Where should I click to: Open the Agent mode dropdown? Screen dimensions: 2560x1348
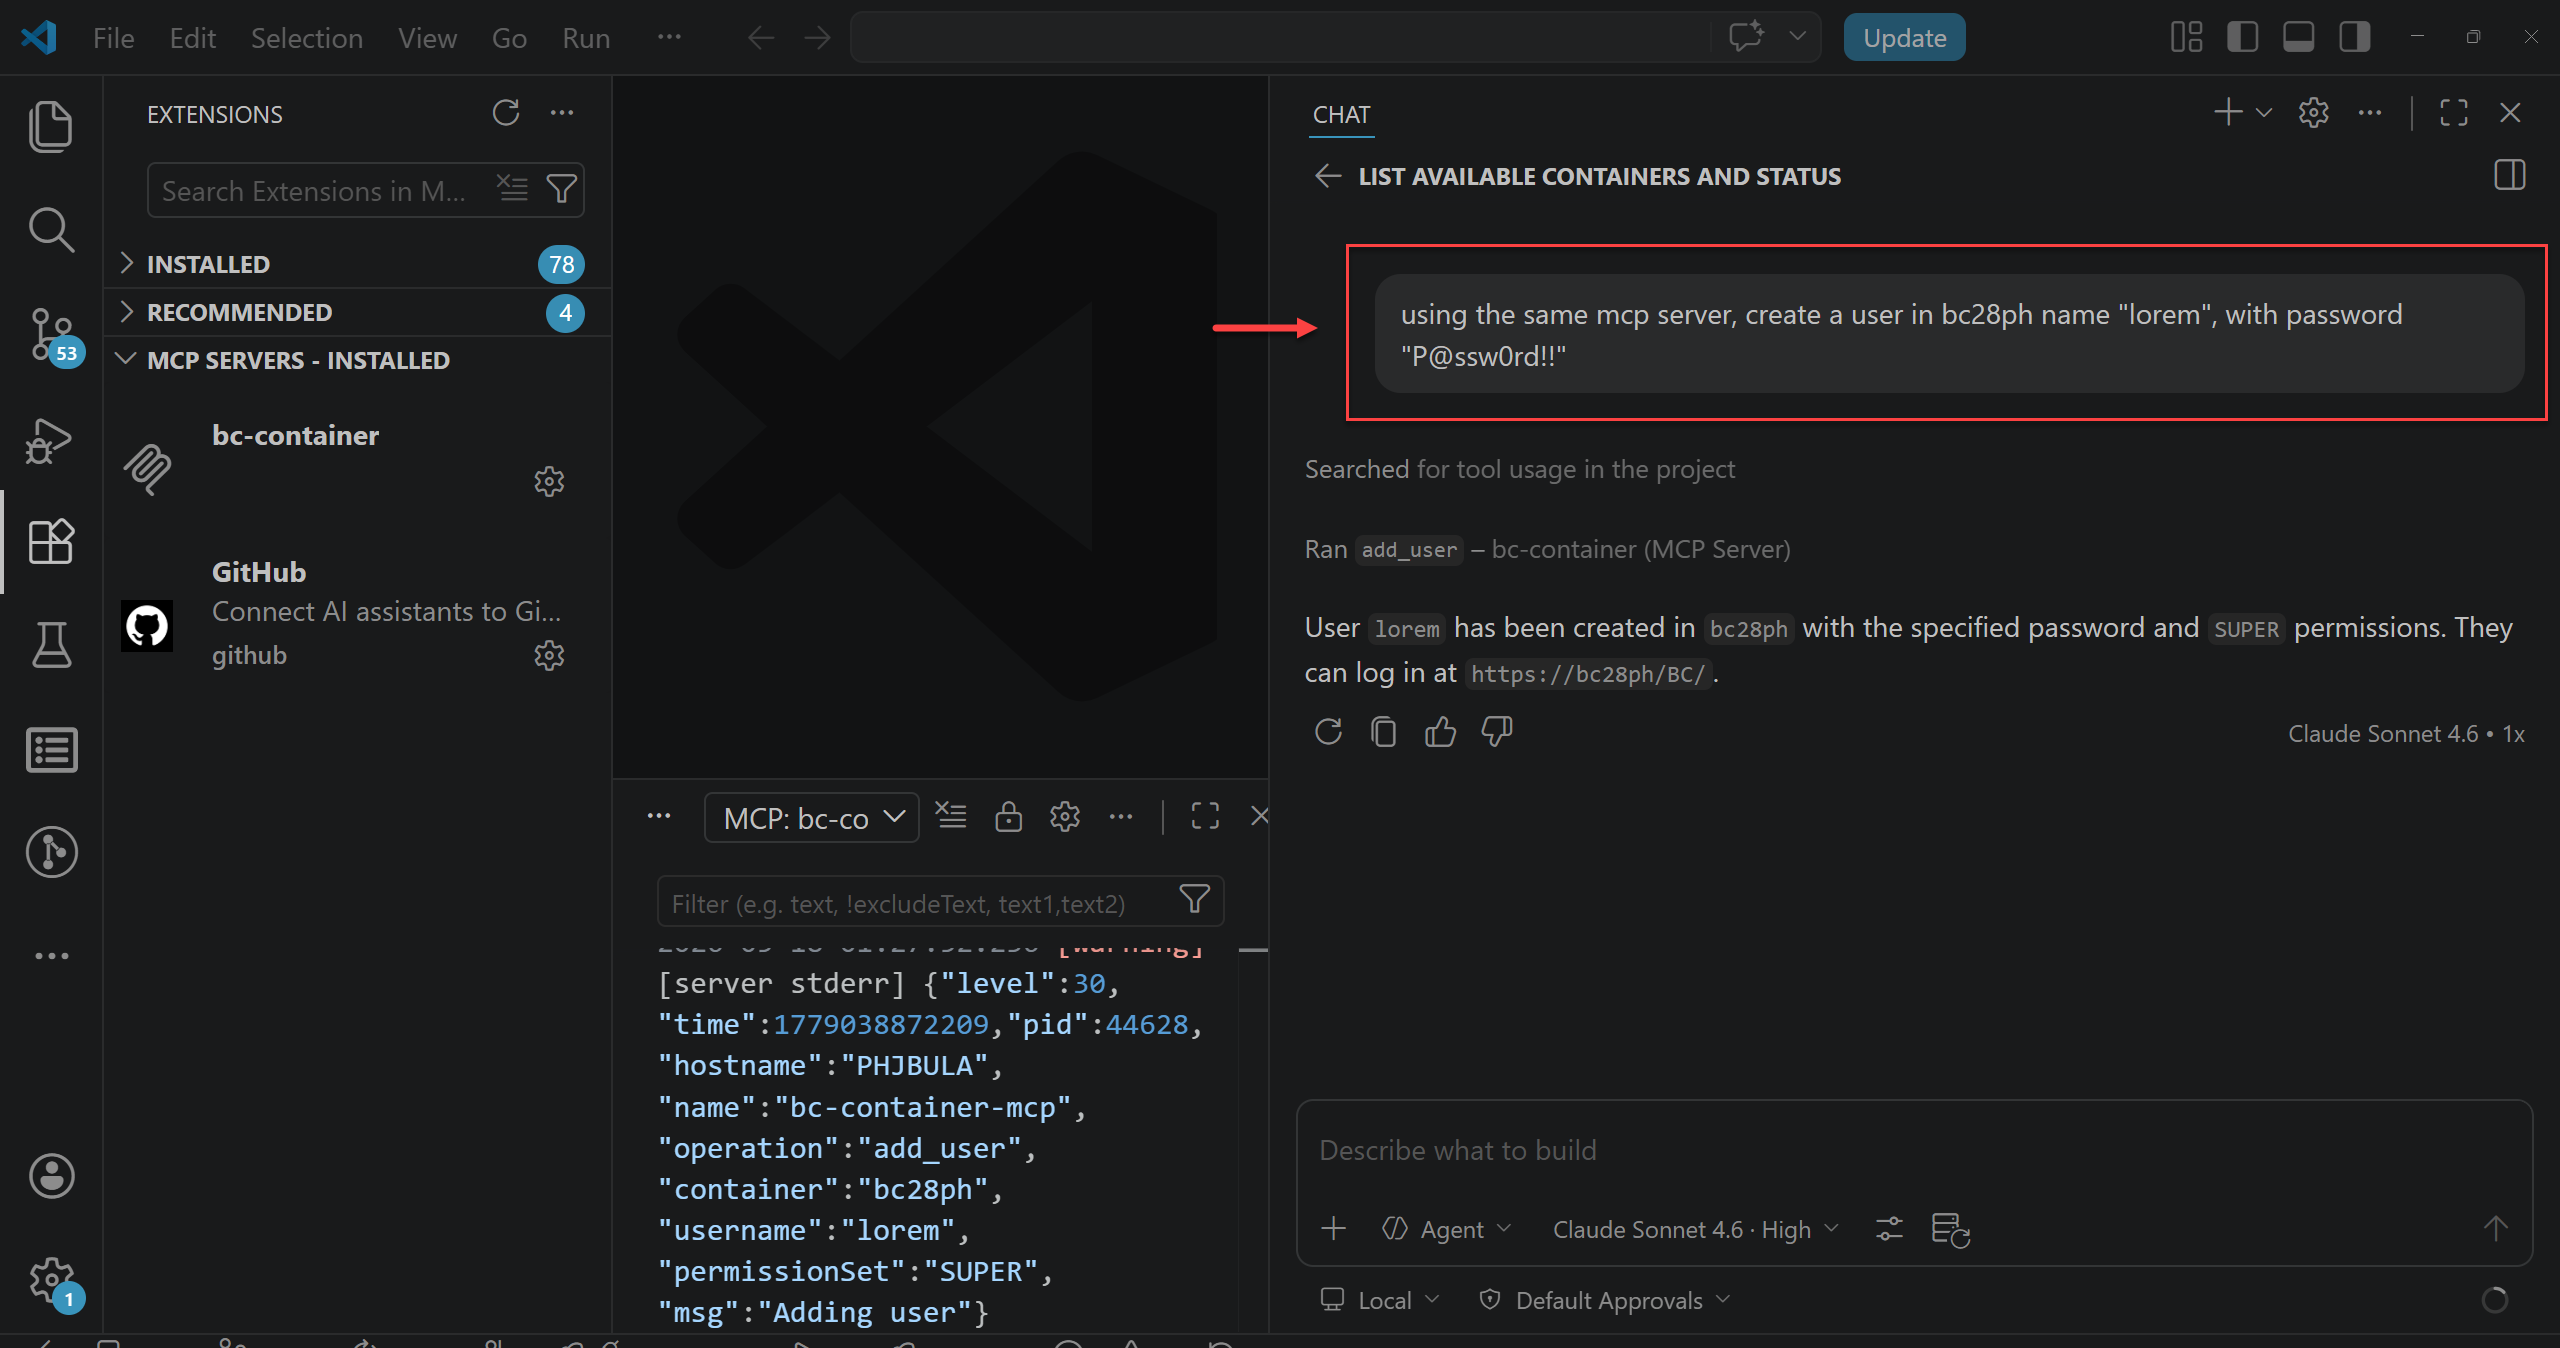(x=1446, y=1229)
